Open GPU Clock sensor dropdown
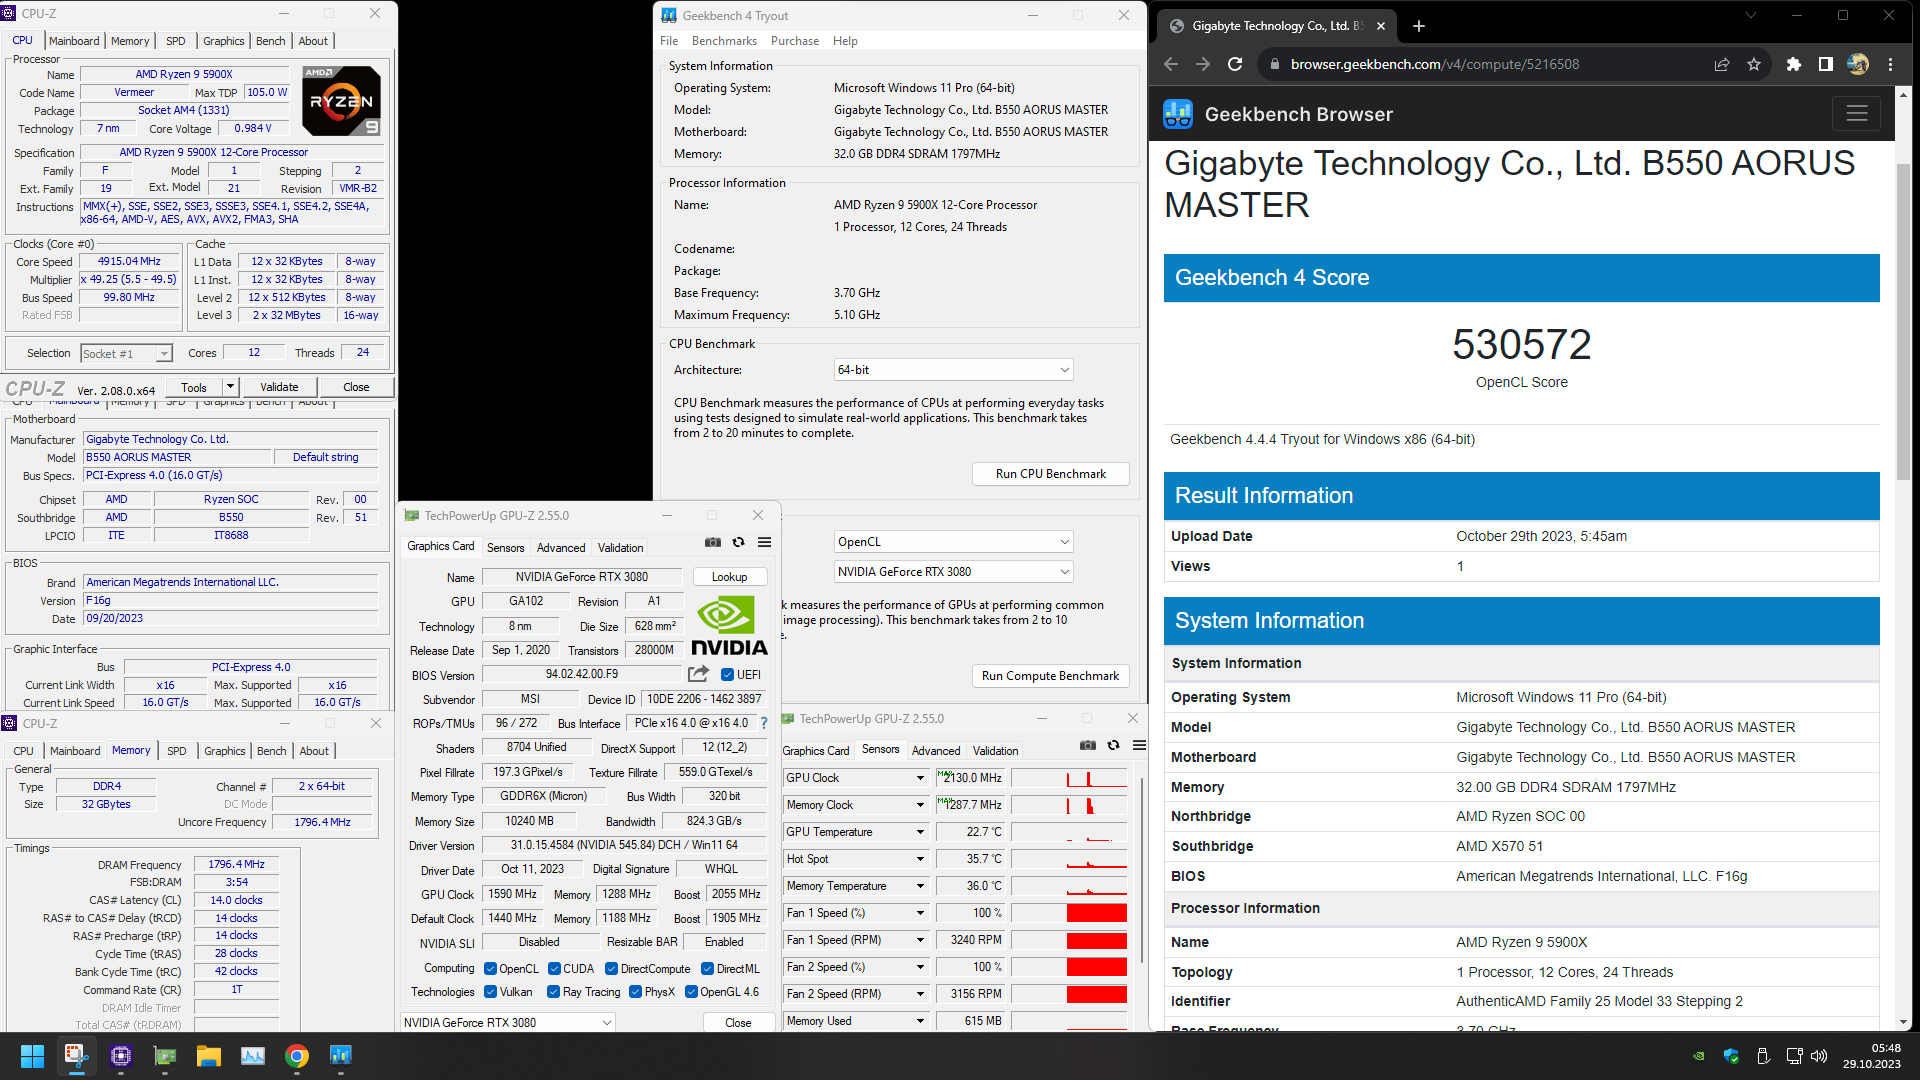The width and height of the screenshot is (1920, 1080). point(920,778)
